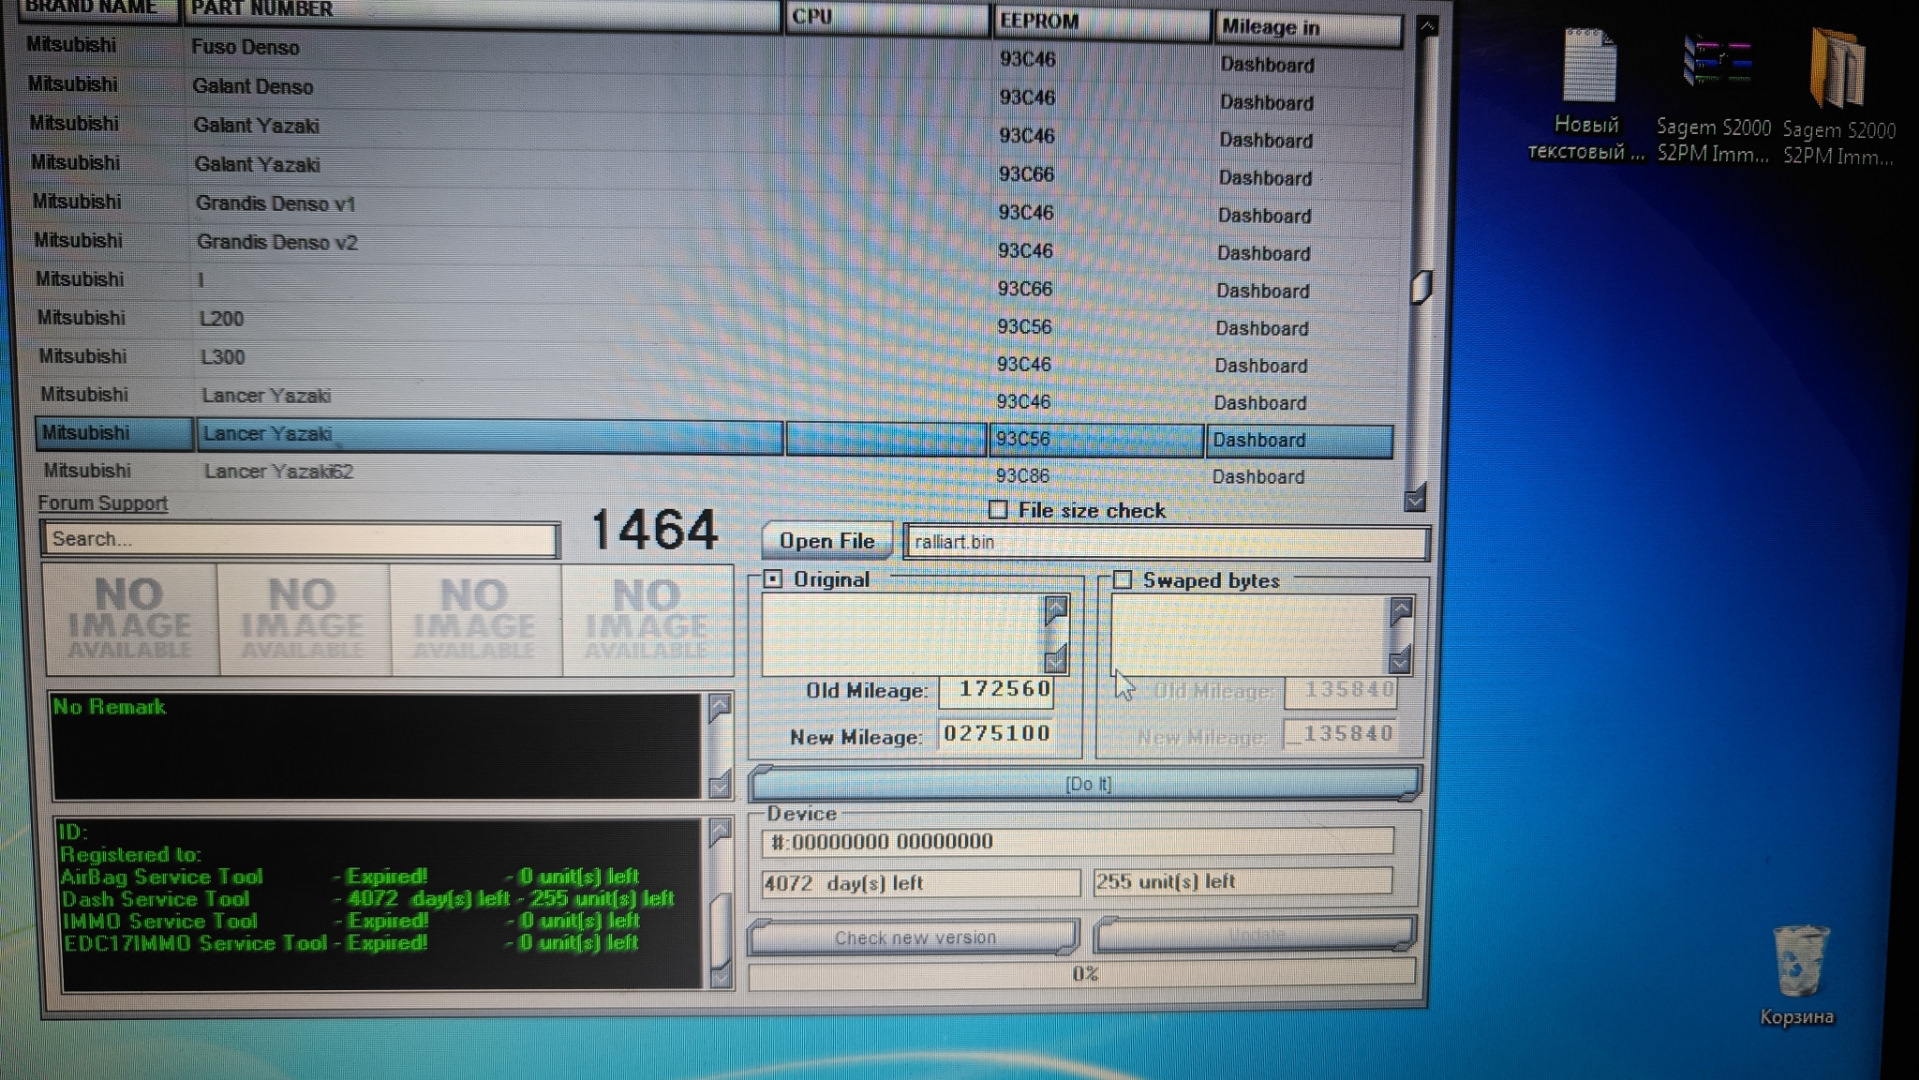Image resolution: width=1919 pixels, height=1080 pixels.
Task: Click the IMMO Service Tool license line
Action: click(351, 921)
